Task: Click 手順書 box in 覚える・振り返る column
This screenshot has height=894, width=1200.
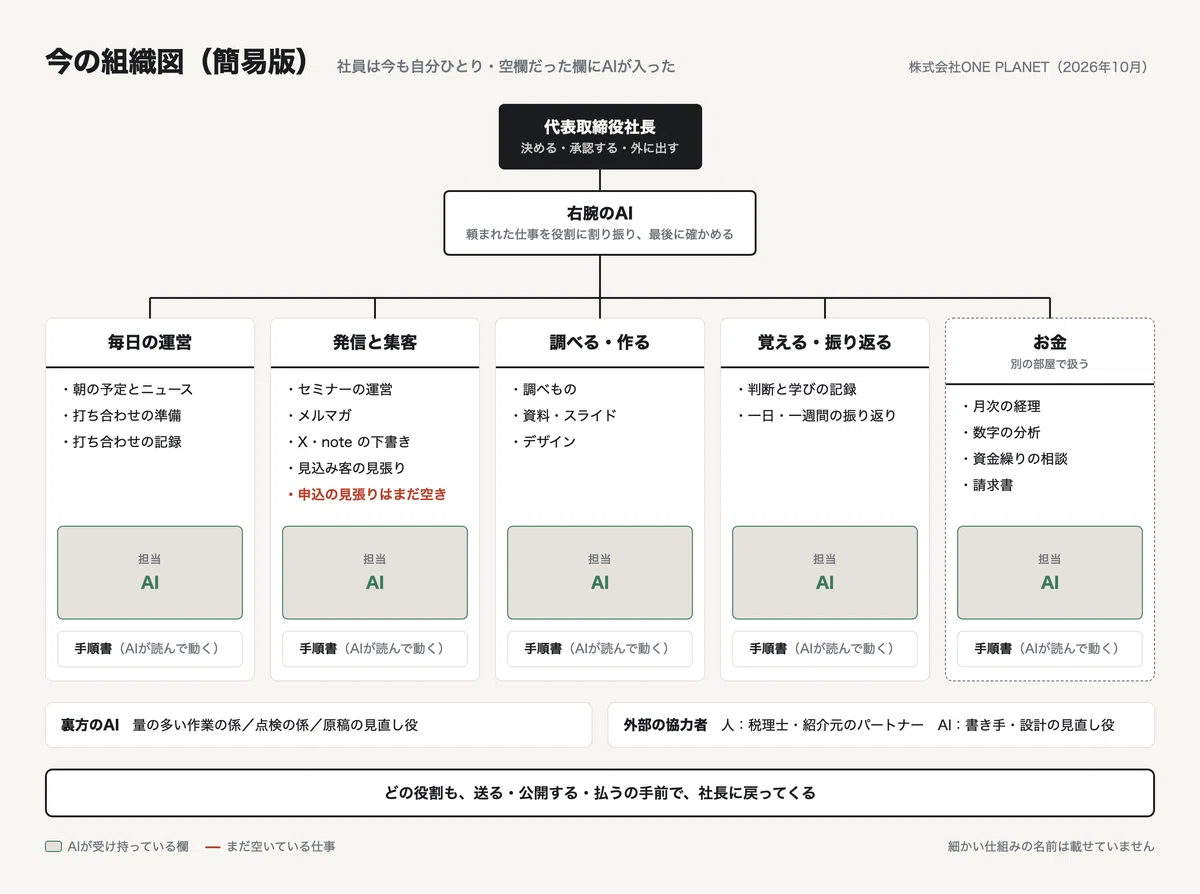Action: 825,649
